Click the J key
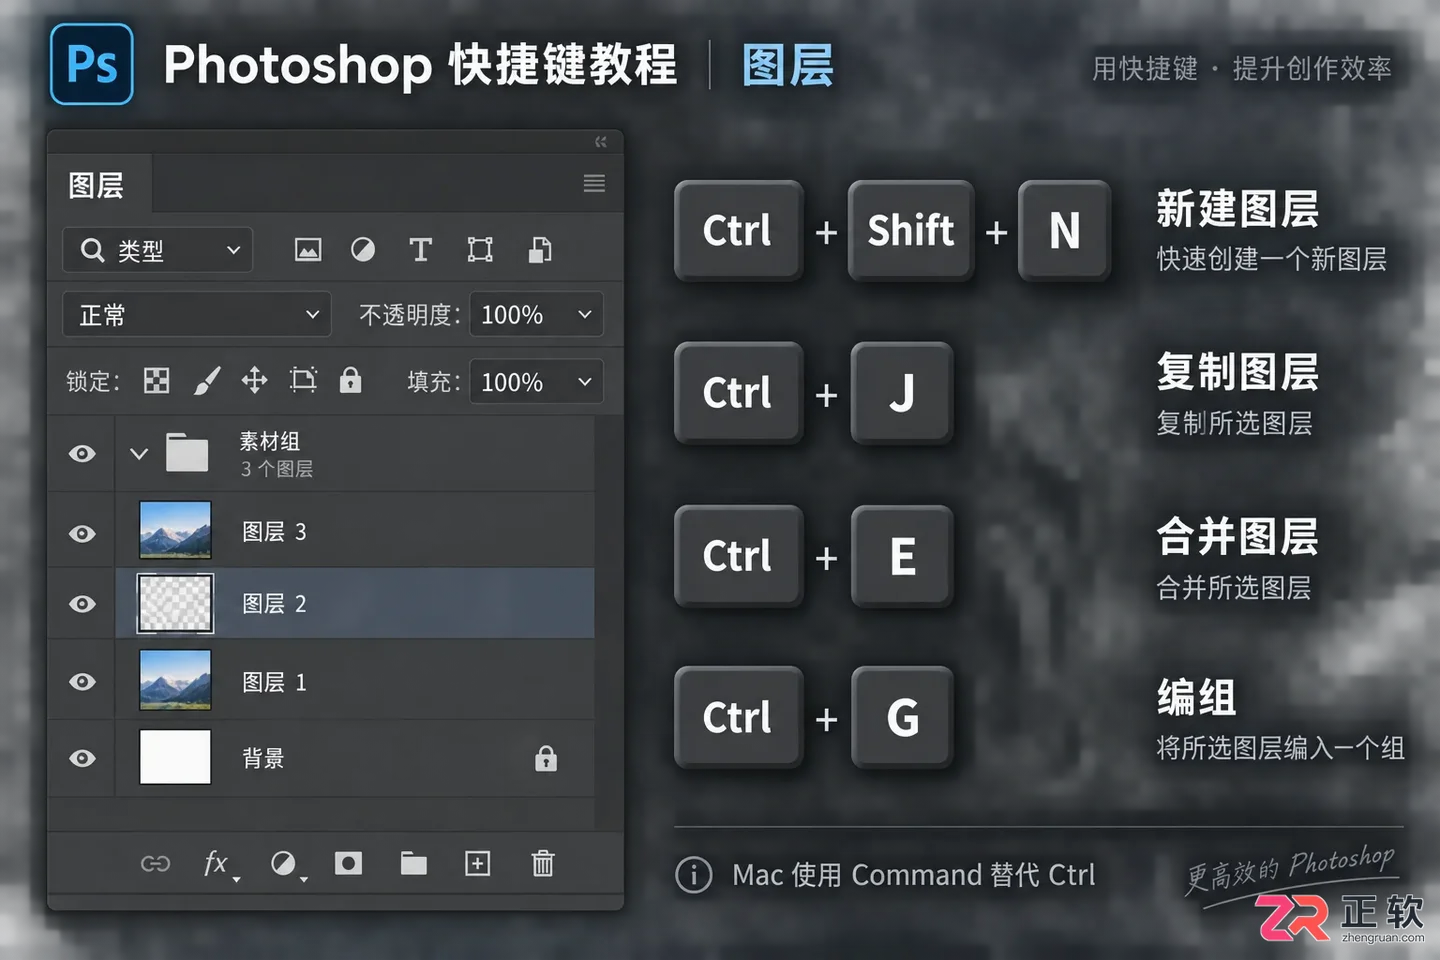The image size is (1440, 960). (901, 393)
